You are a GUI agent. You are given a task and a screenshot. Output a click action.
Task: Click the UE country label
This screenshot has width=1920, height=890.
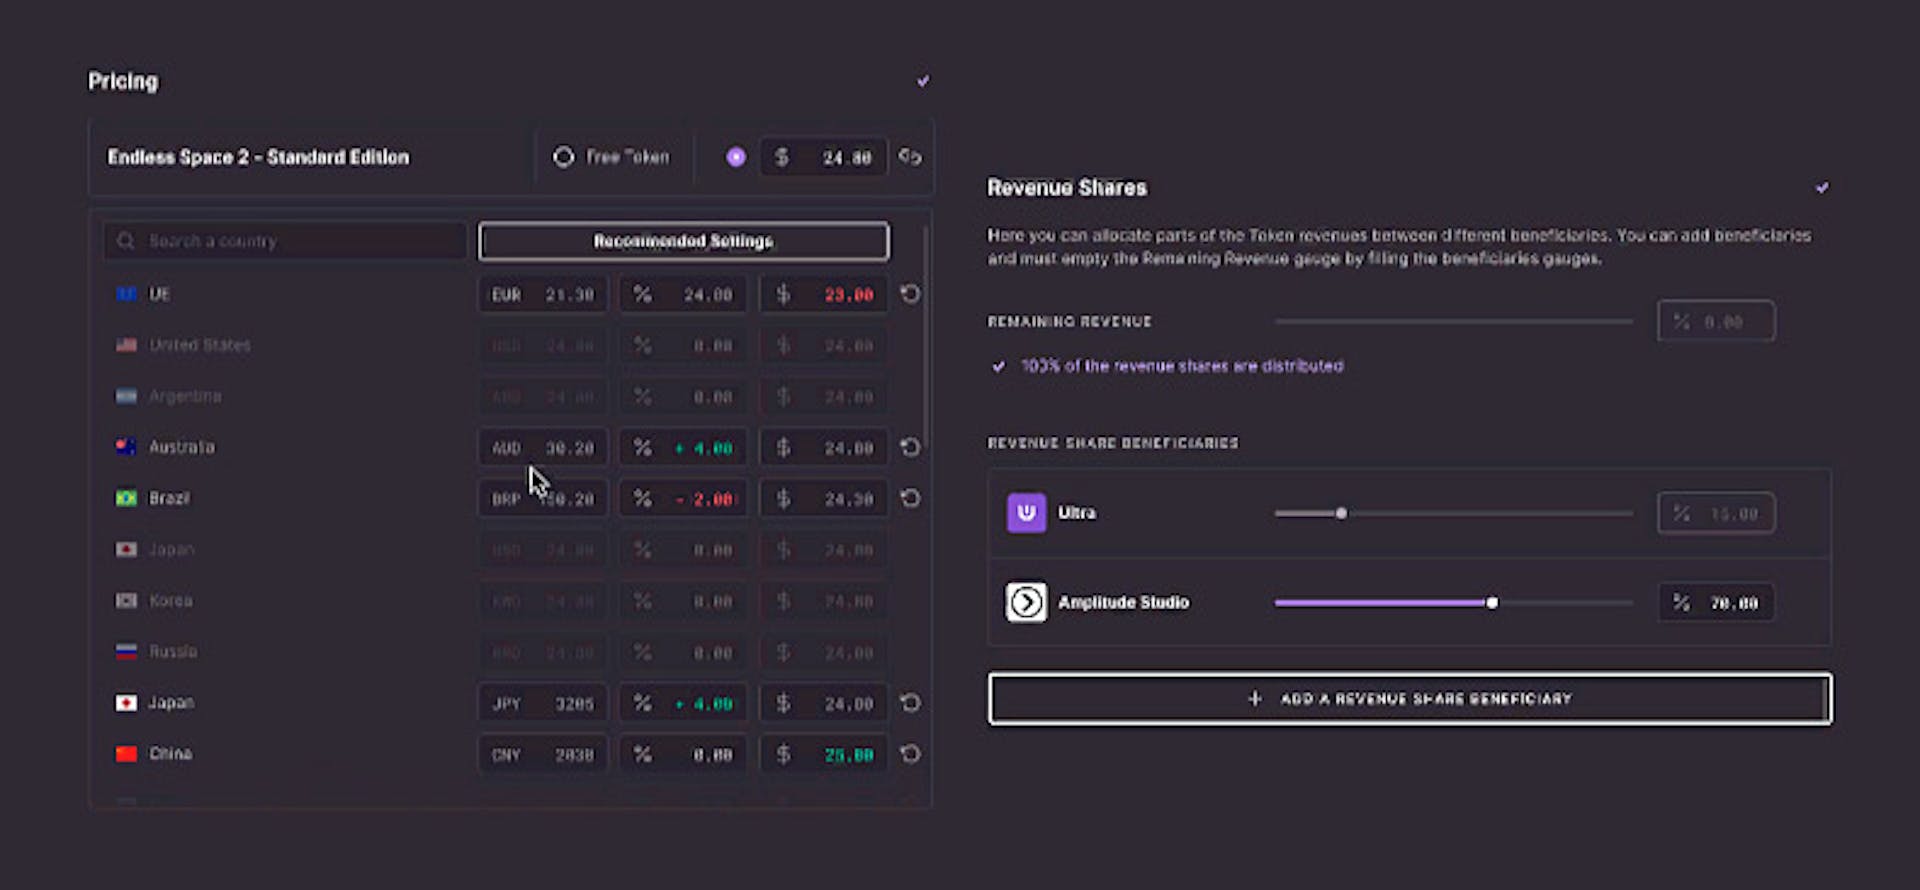159,294
